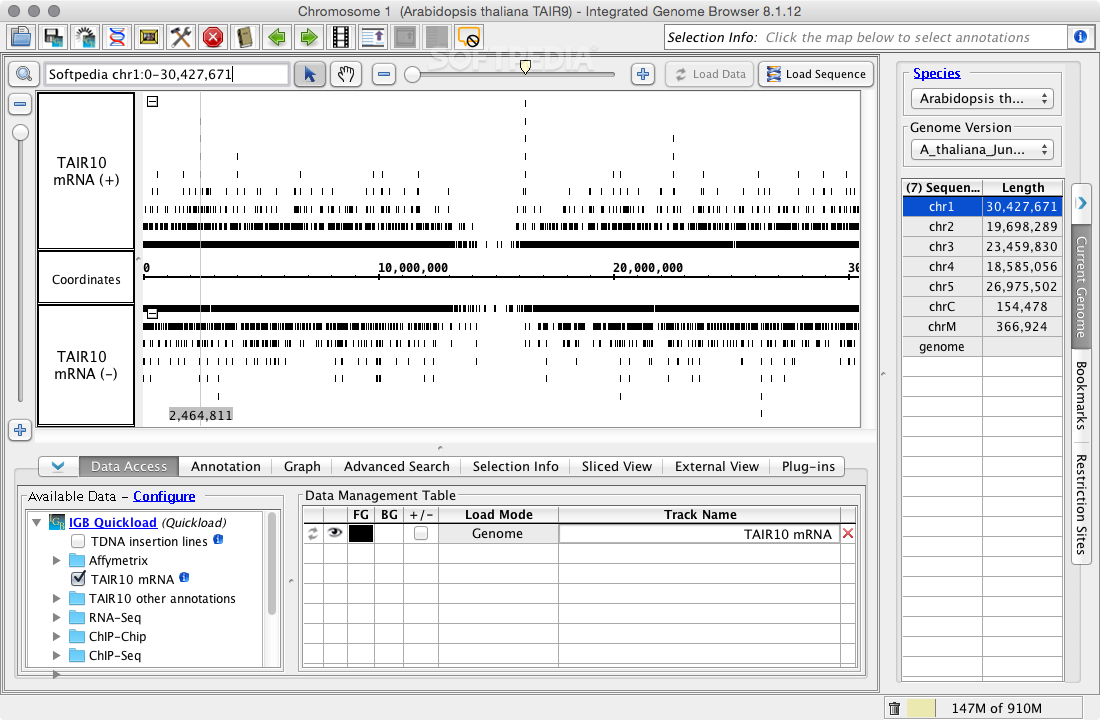
Task: Open the Advanced Search tab
Action: coord(397,466)
